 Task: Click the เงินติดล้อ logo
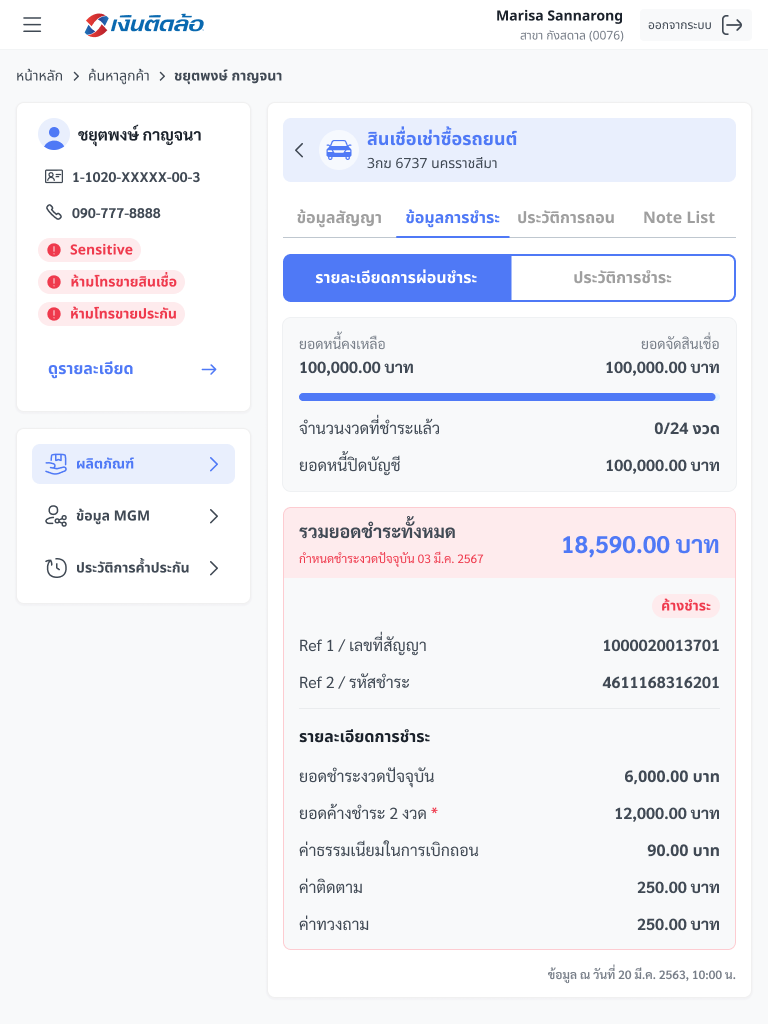click(x=145, y=25)
